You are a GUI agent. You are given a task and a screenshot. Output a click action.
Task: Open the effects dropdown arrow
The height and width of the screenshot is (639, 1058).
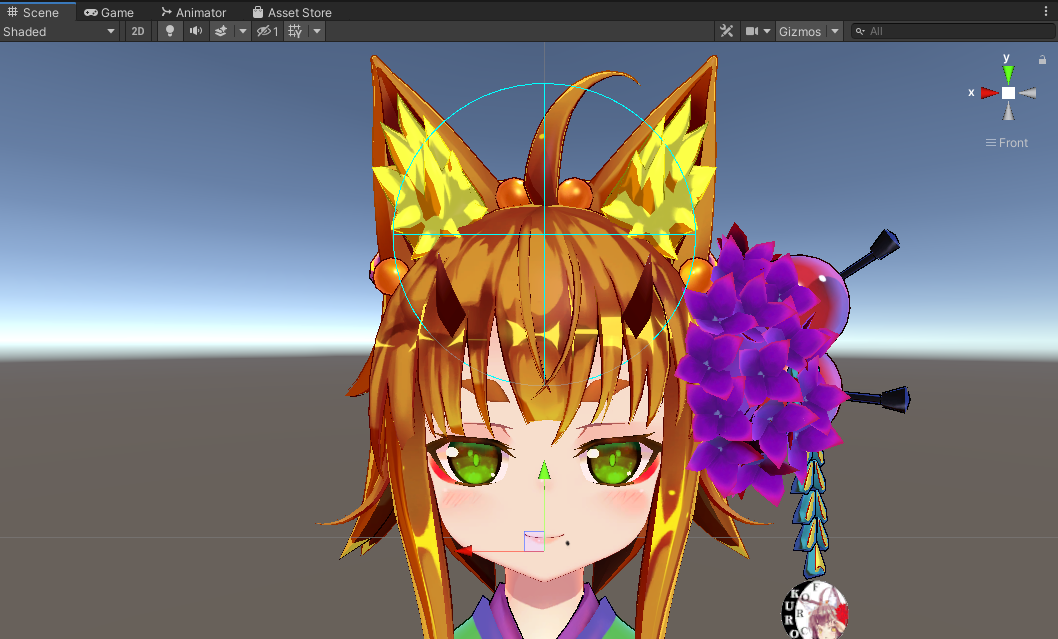pos(242,31)
